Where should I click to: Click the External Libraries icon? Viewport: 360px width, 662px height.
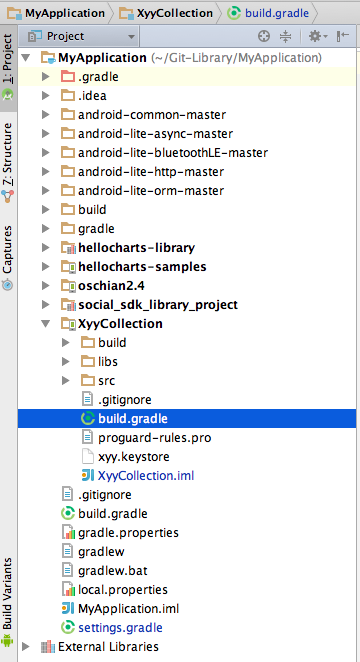tap(48, 646)
